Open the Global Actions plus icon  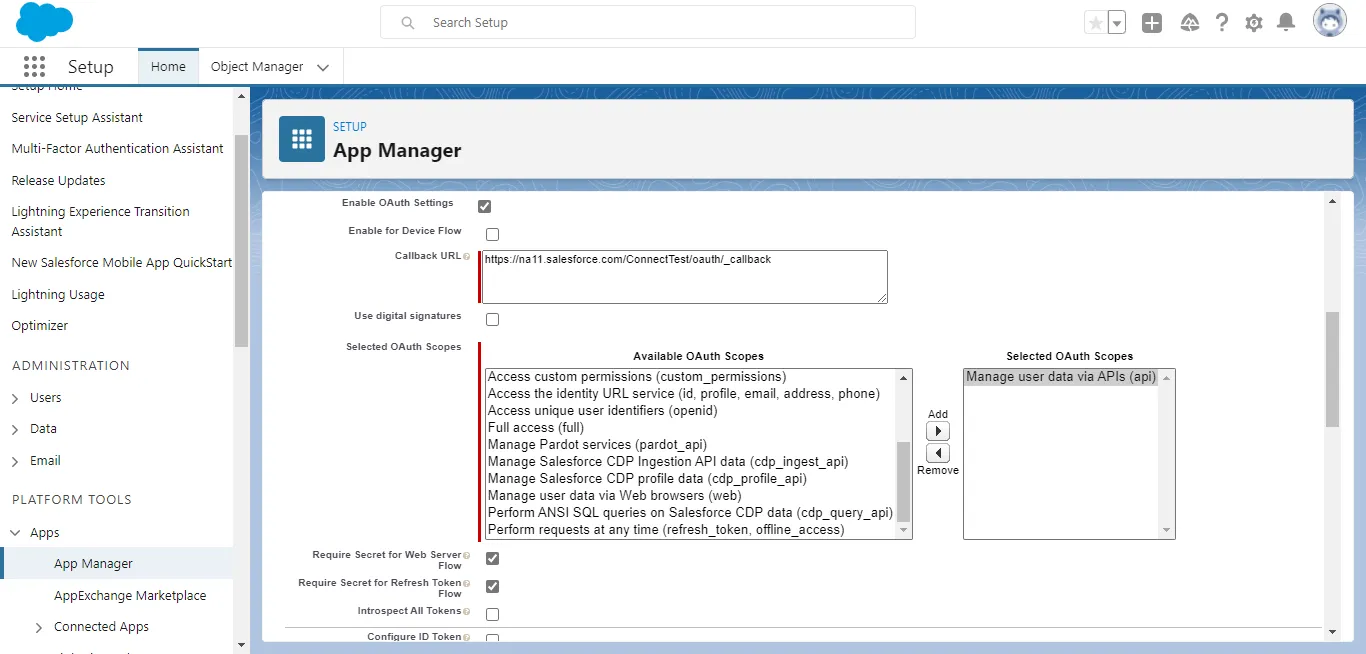(x=1152, y=23)
